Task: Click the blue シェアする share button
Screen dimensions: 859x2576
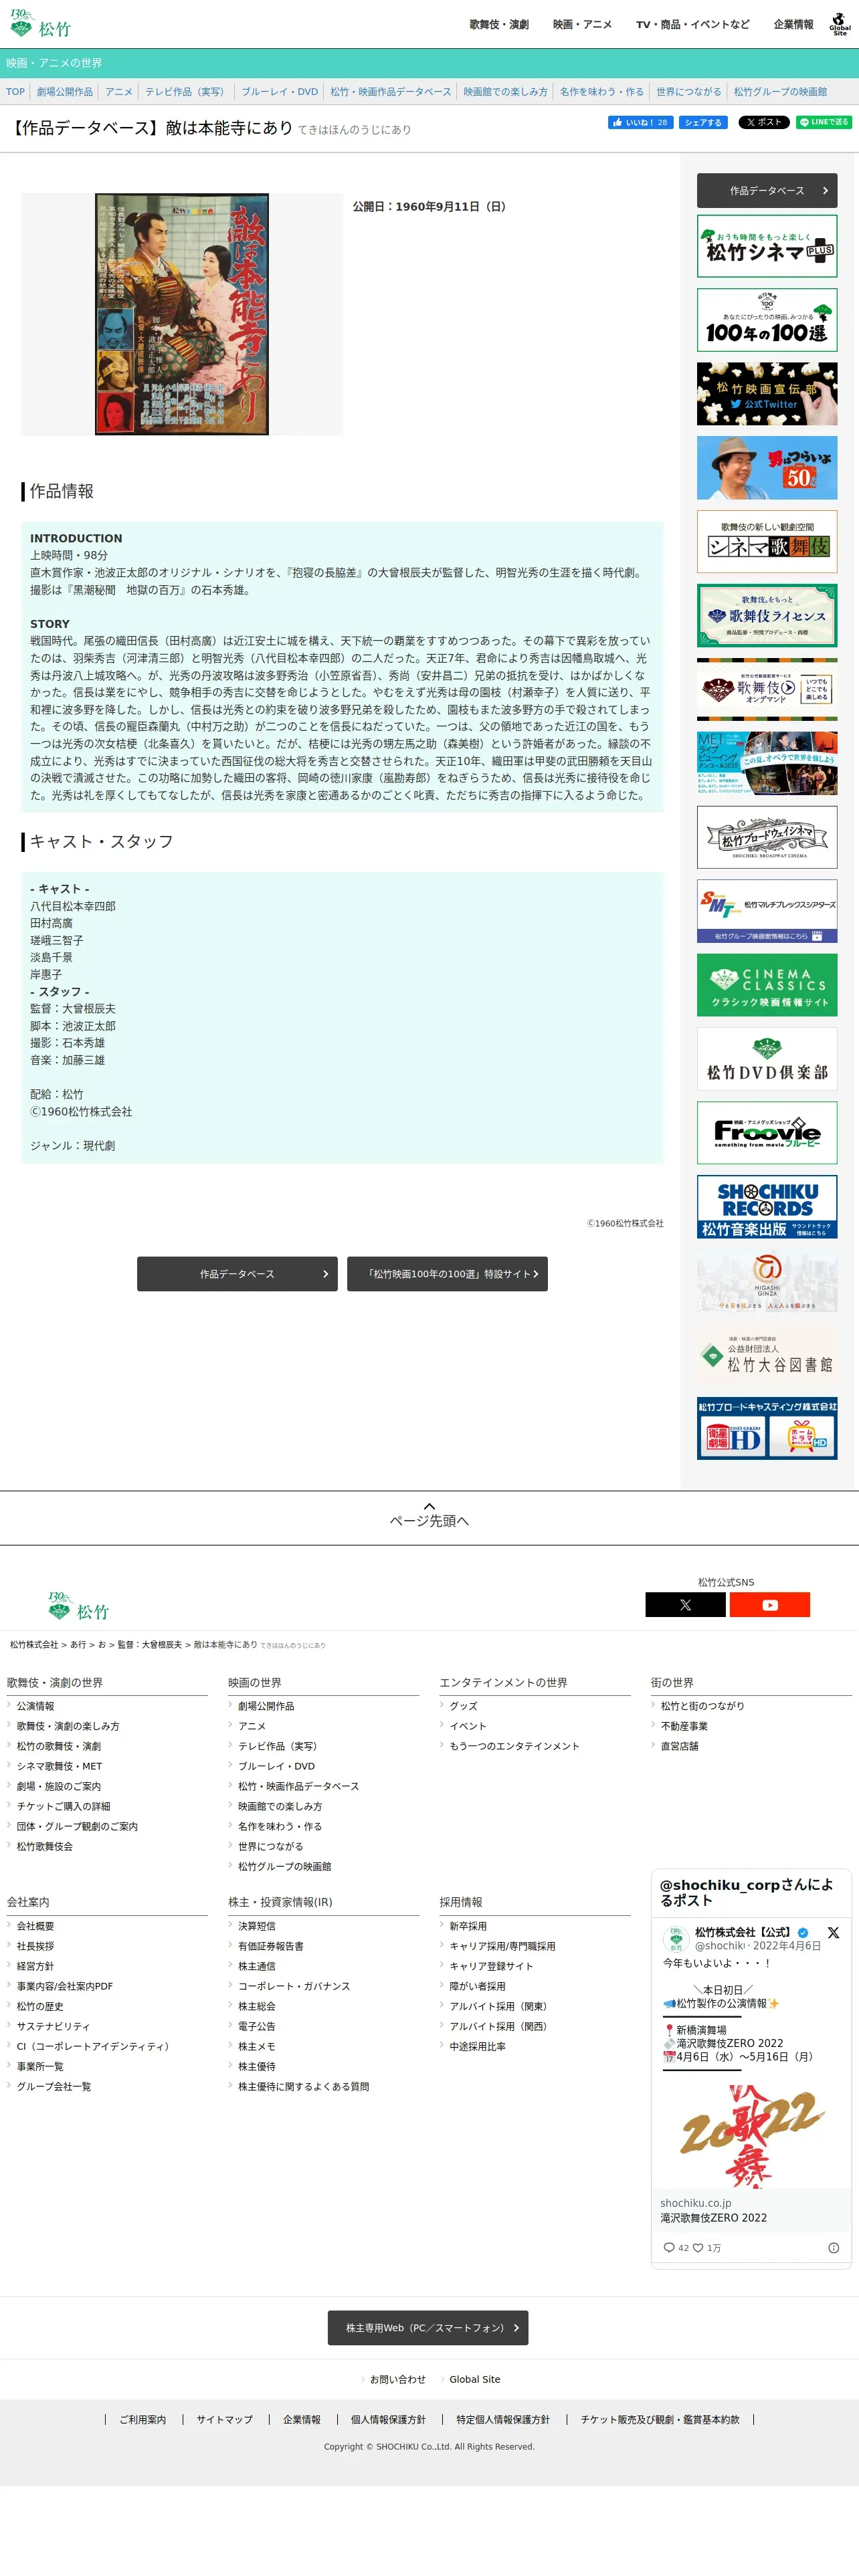Action: [703, 122]
